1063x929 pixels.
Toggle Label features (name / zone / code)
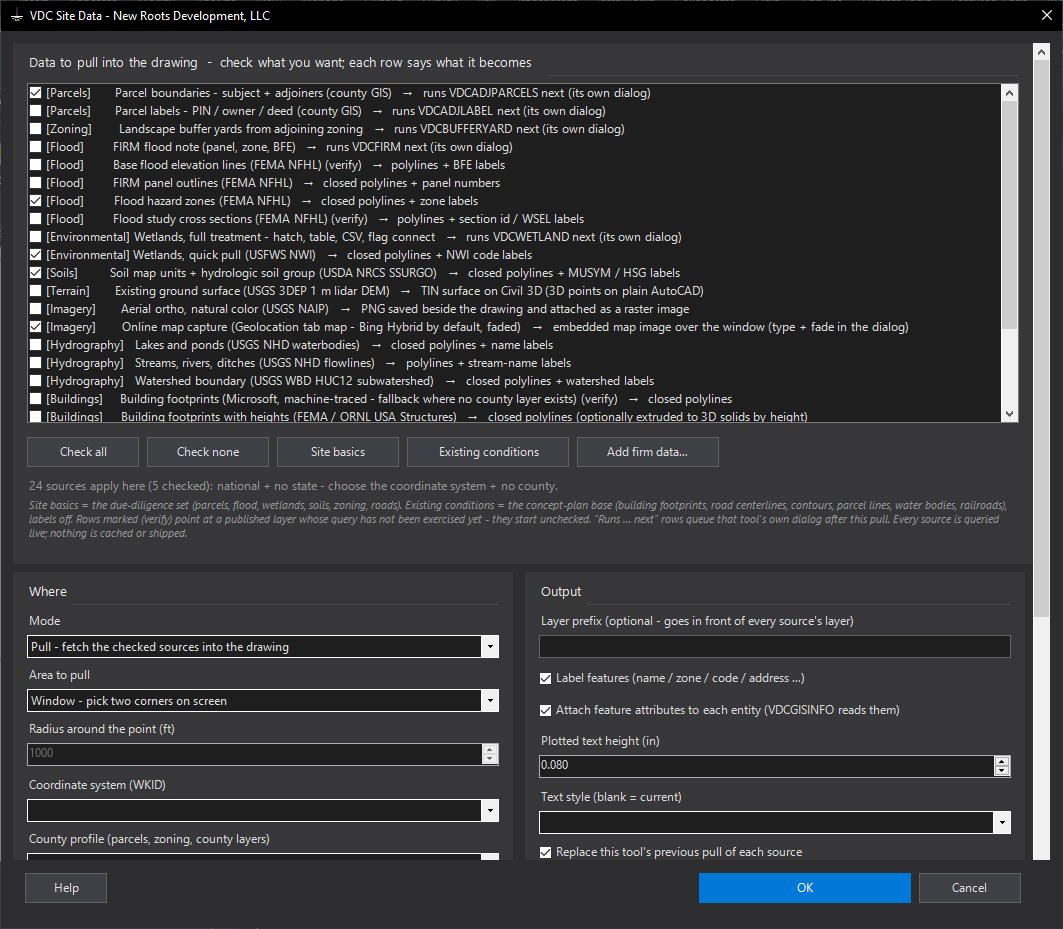545,678
